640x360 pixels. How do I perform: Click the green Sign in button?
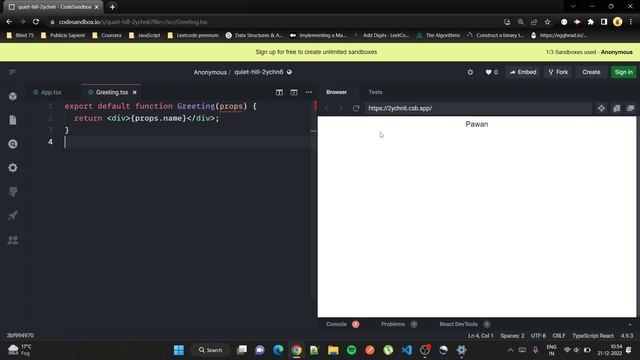click(623, 72)
